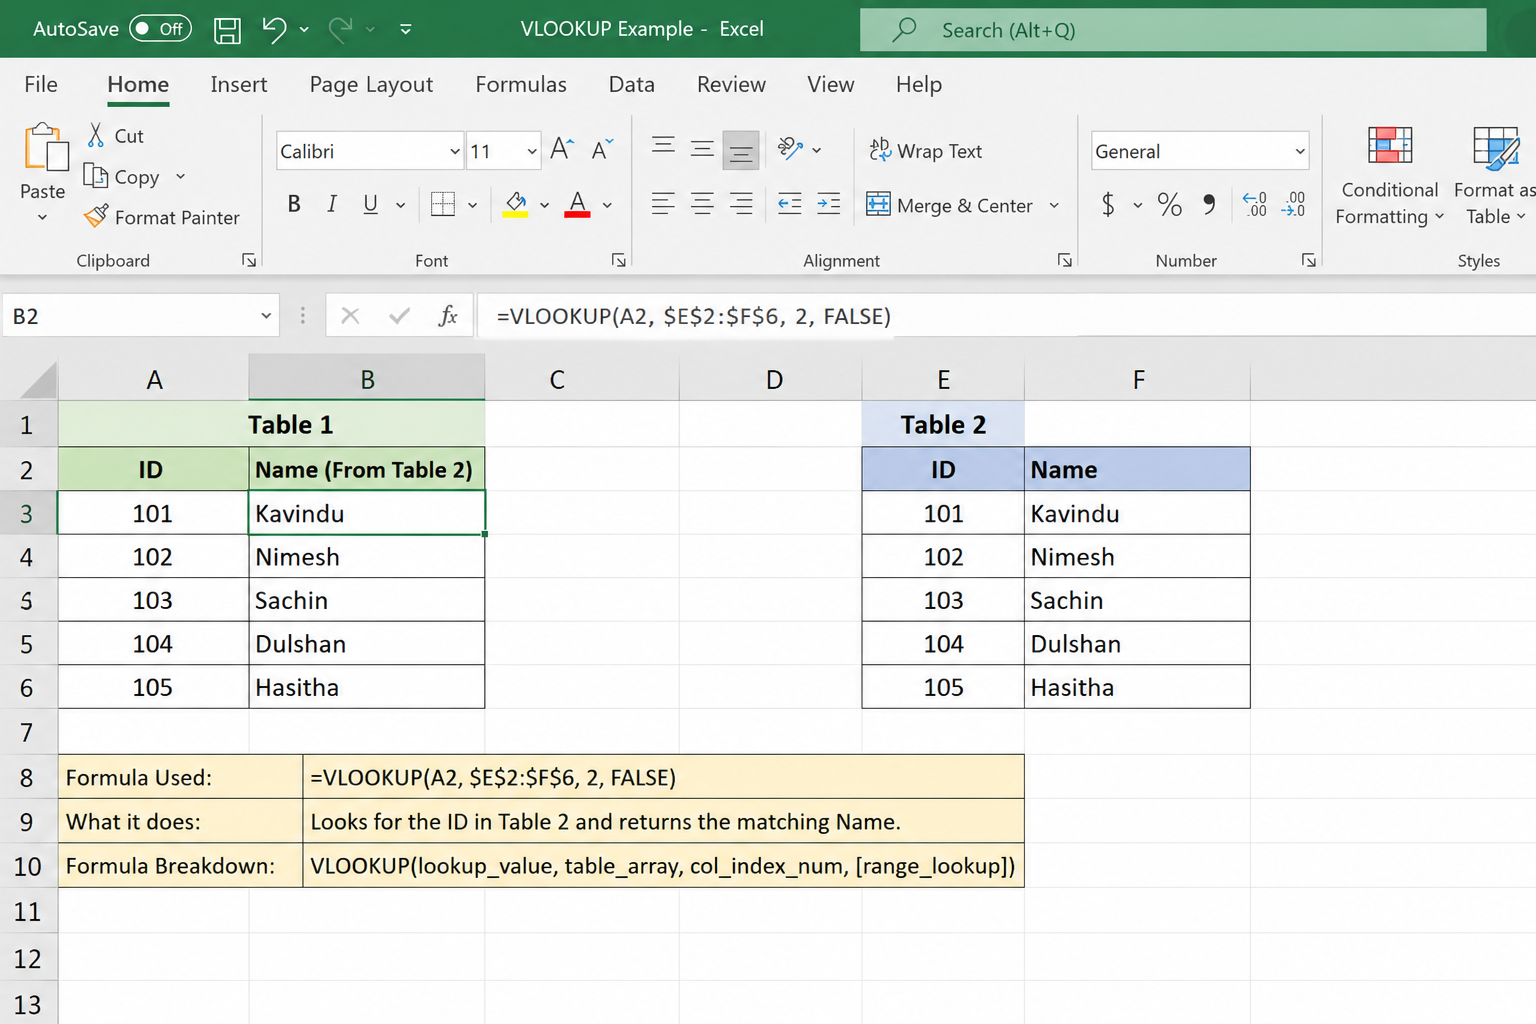Click the Top Align icon
This screenshot has width=1536, height=1024.
point(663,148)
